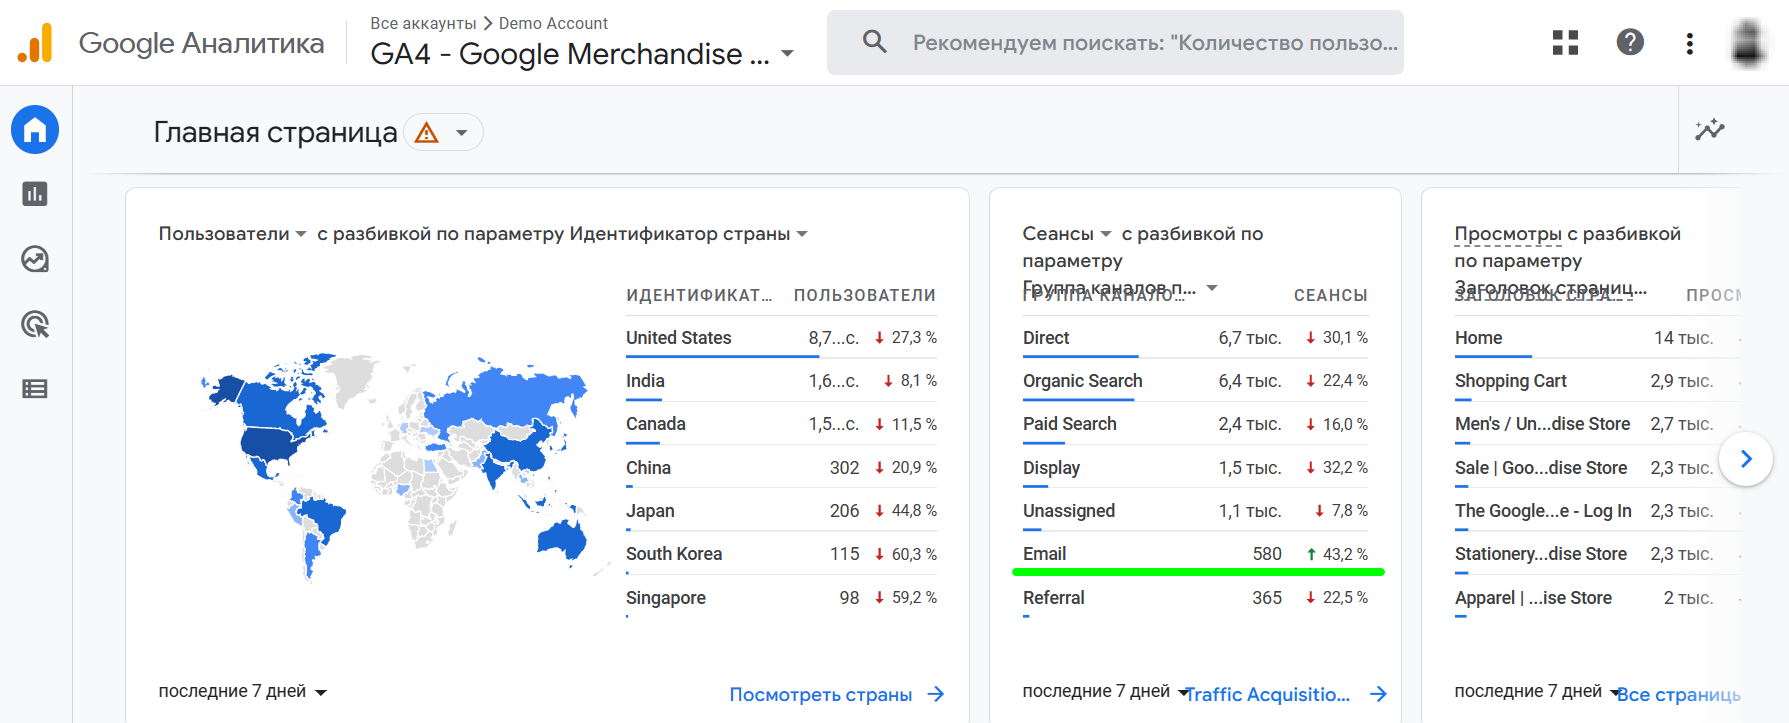Image resolution: width=1789 pixels, height=723 pixels.
Task: Change последние 7 дней in page views card
Action: tap(1538, 691)
